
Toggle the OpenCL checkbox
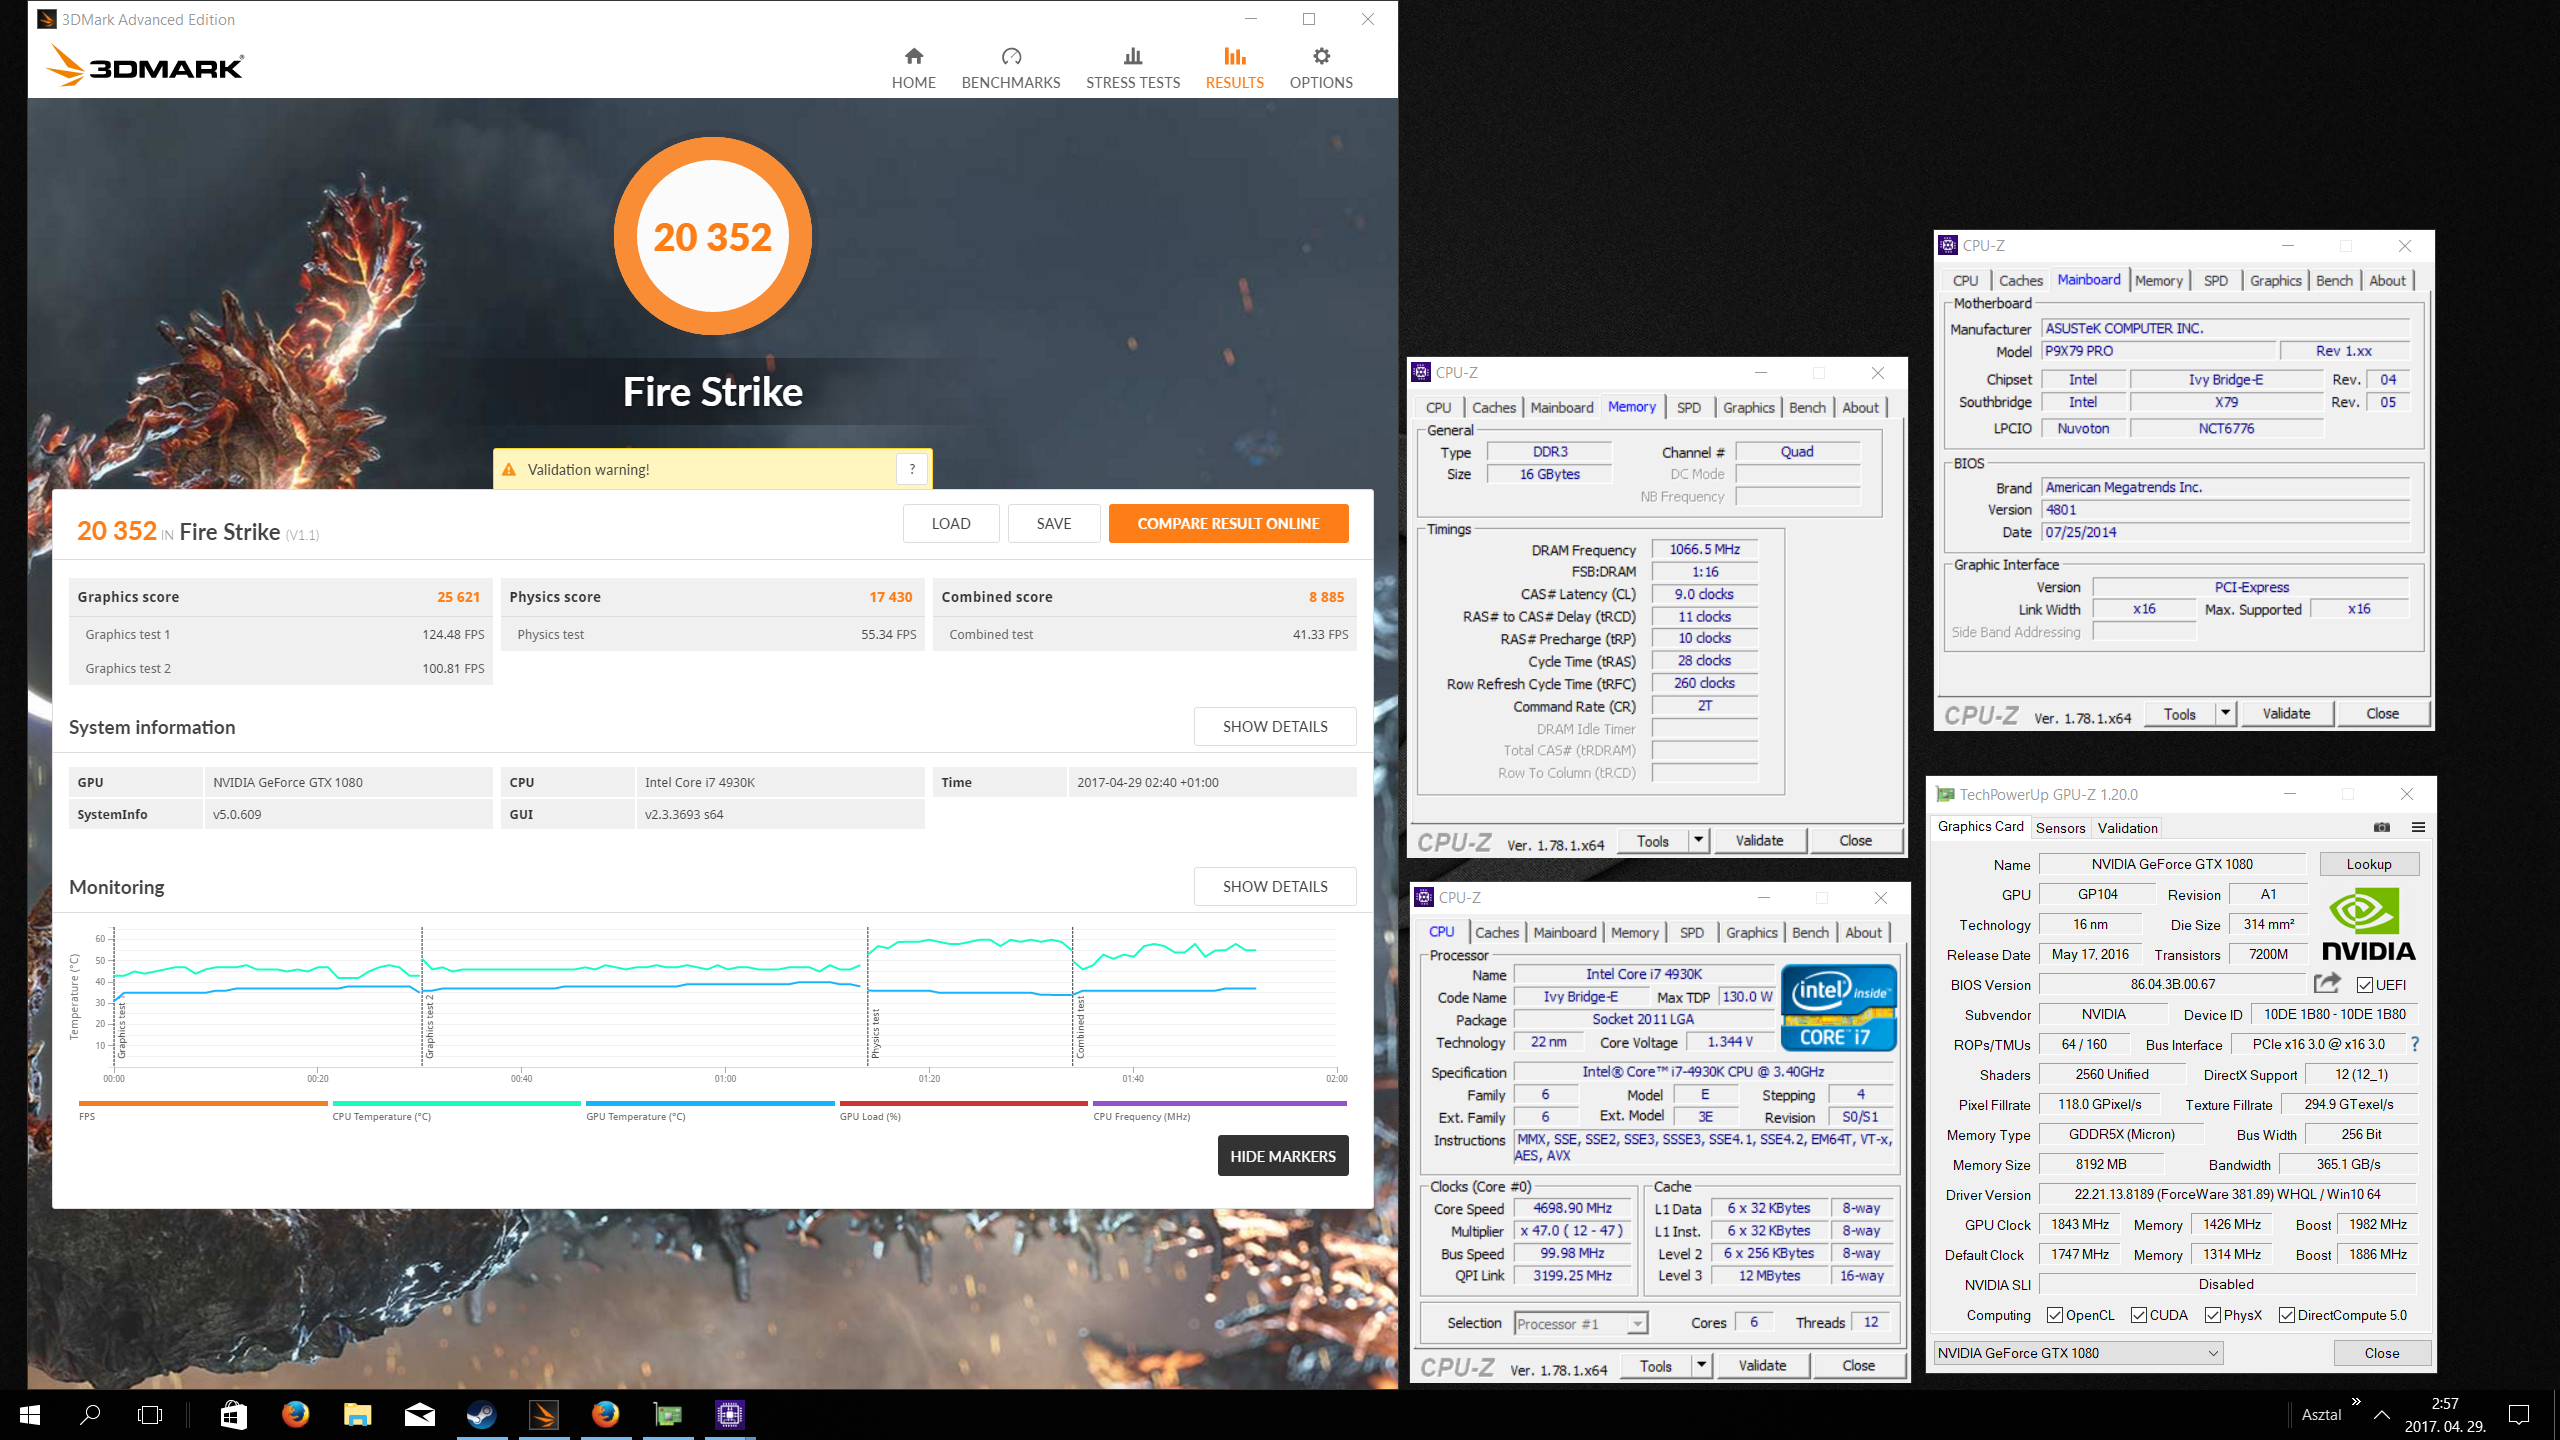pos(2055,1315)
